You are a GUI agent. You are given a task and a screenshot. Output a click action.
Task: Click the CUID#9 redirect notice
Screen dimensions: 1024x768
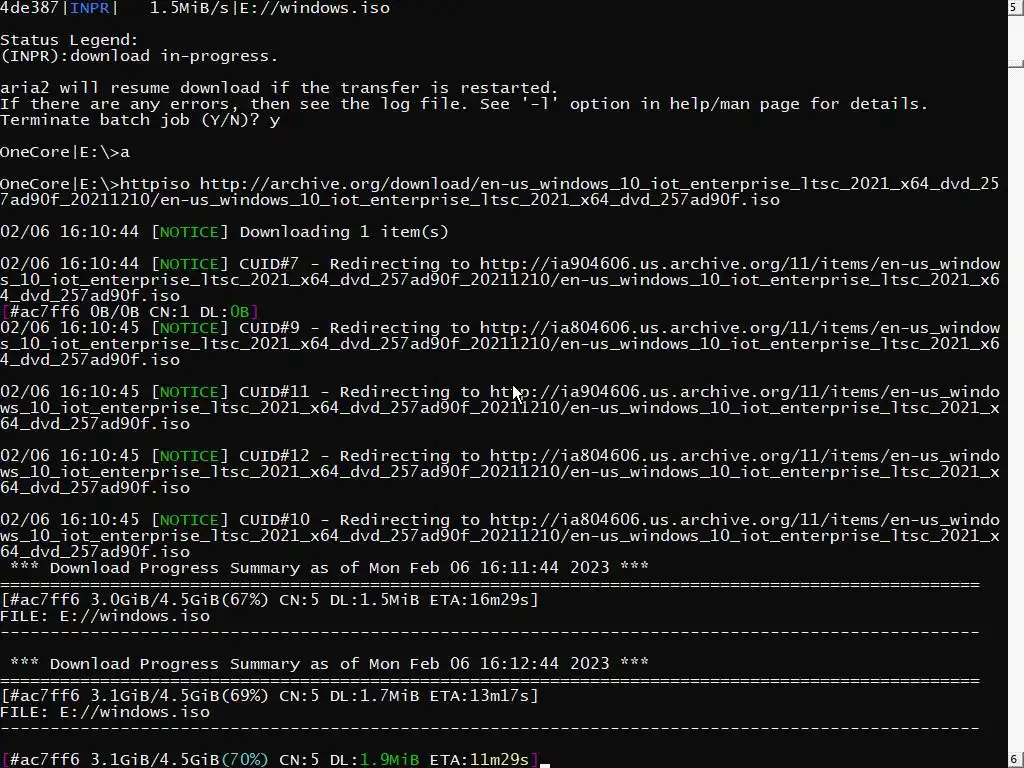coord(500,344)
